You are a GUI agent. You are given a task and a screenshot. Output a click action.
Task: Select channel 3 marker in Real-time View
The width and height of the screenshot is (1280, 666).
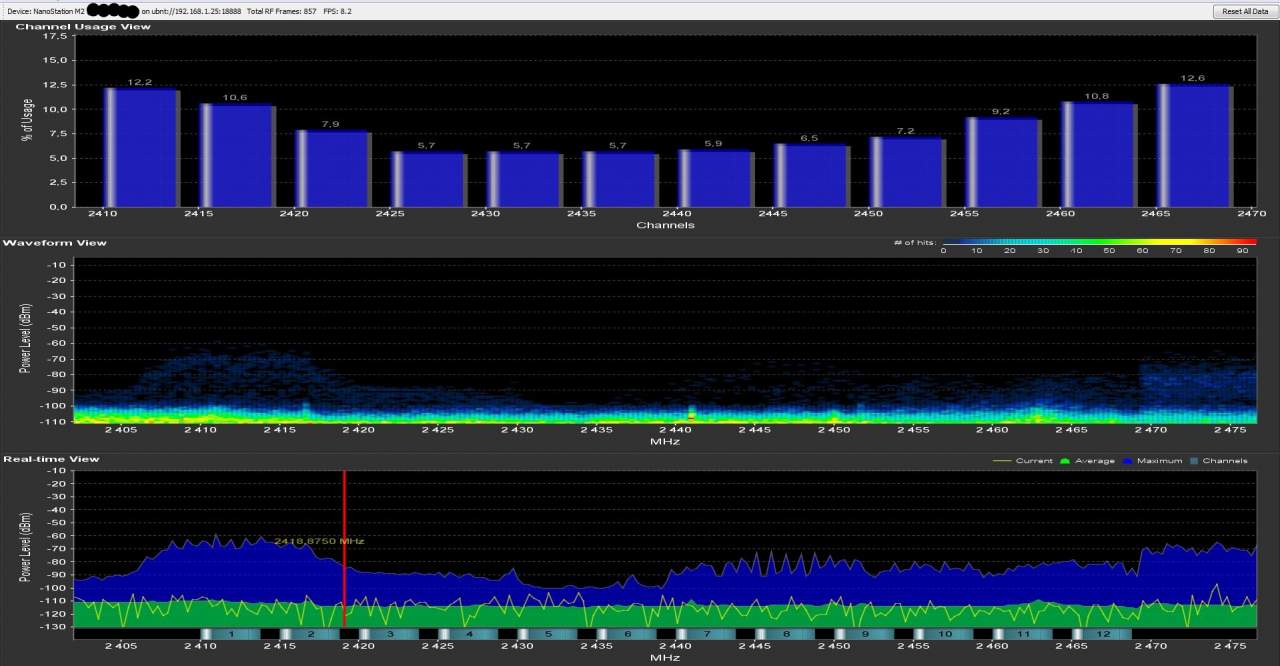(389, 634)
